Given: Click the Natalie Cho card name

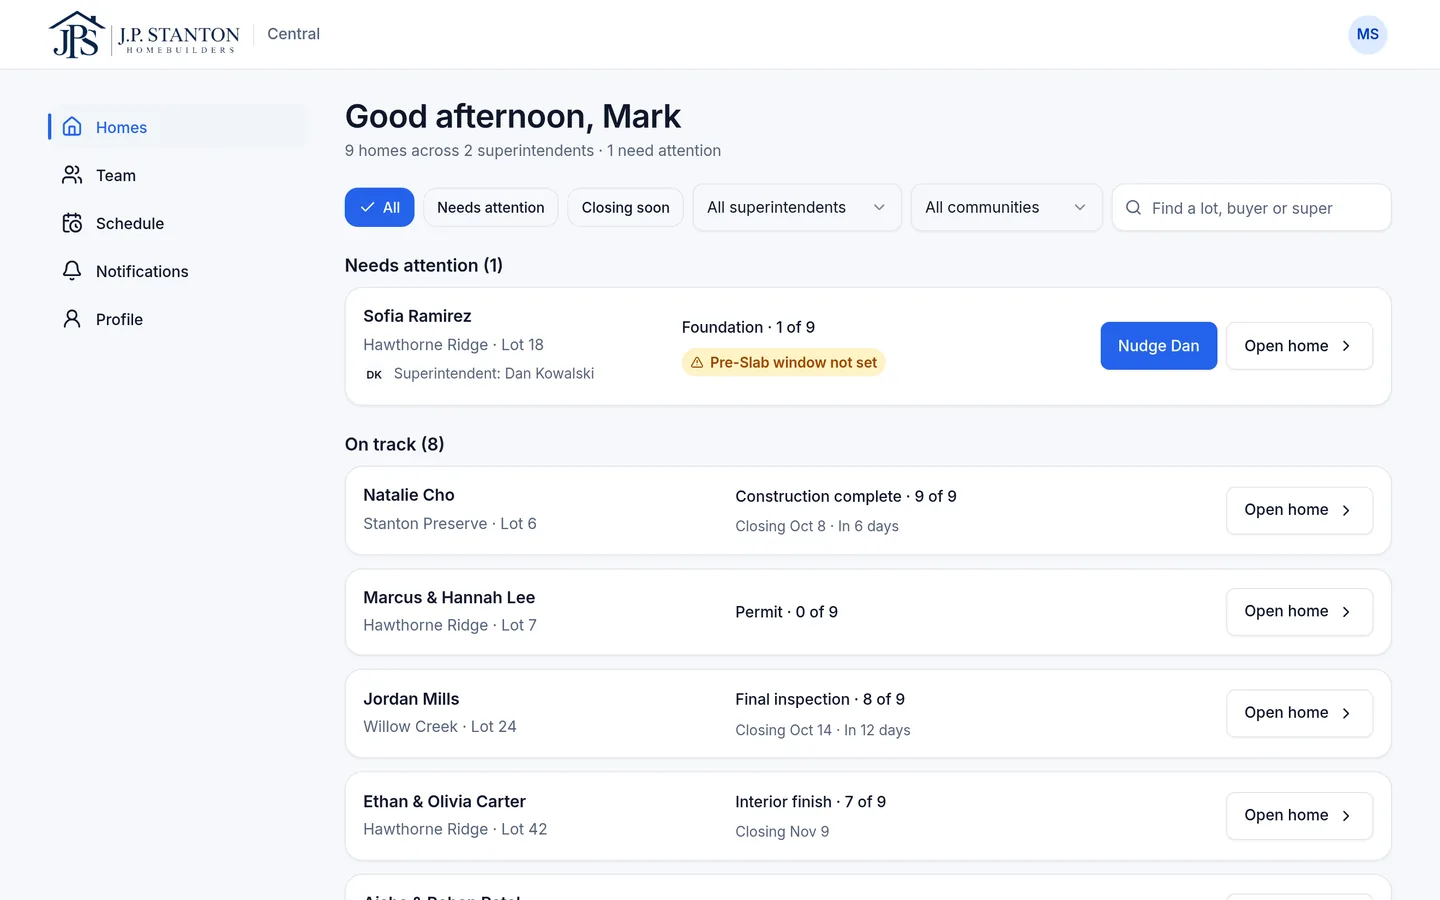Looking at the screenshot, I should (x=408, y=495).
